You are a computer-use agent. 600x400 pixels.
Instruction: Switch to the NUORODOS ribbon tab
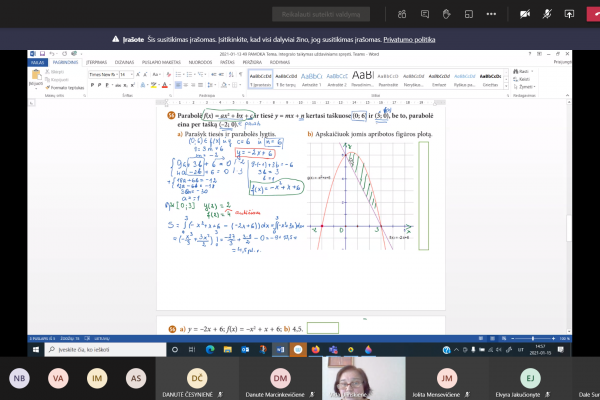pyautogui.click(x=200, y=62)
